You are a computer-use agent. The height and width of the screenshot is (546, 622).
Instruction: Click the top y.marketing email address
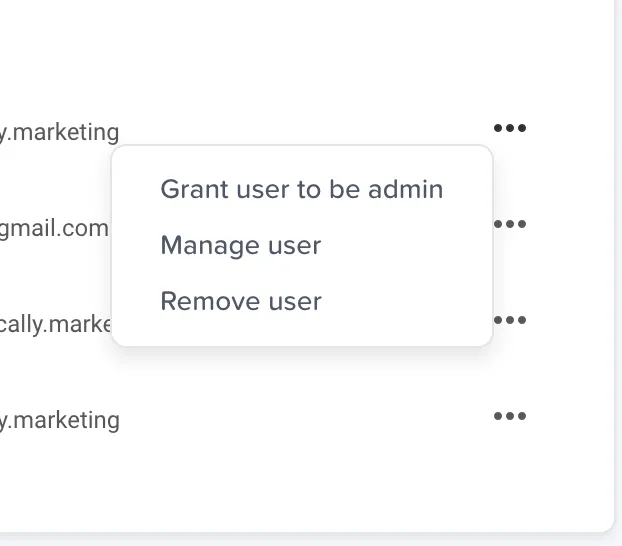point(60,132)
